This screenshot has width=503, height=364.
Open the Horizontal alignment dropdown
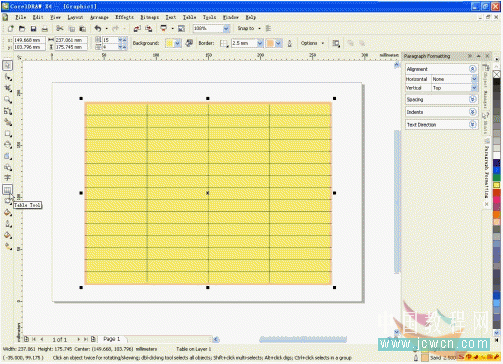click(474, 79)
